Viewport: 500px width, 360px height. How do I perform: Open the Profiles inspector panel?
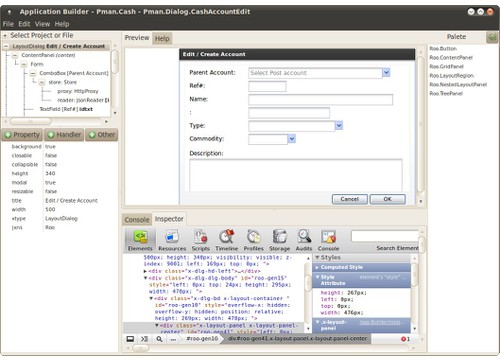click(254, 240)
